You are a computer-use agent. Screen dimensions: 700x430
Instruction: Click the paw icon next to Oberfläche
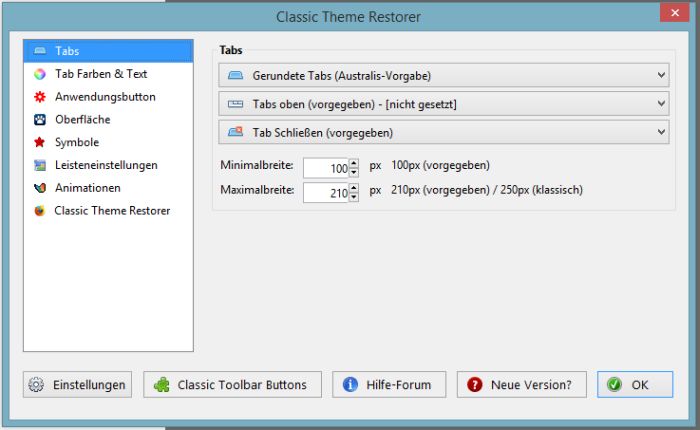click(x=40, y=120)
